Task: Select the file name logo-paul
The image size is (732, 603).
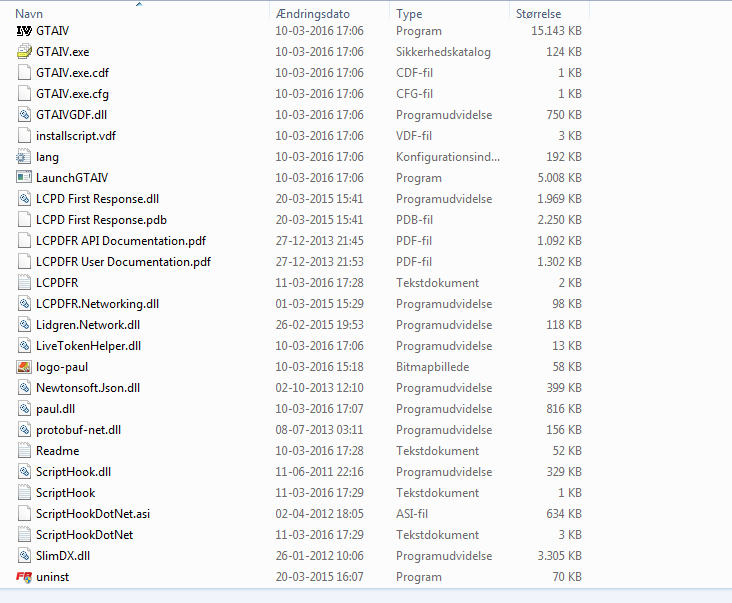Action: click(x=62, y=367)
